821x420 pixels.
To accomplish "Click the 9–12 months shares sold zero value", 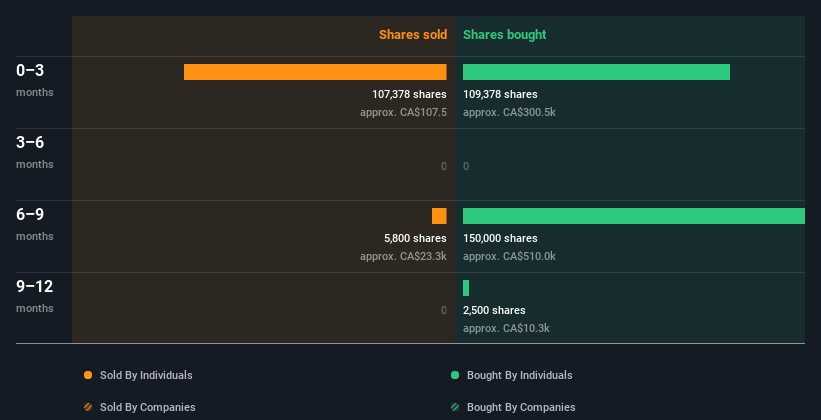I will [x=444, y=310].
